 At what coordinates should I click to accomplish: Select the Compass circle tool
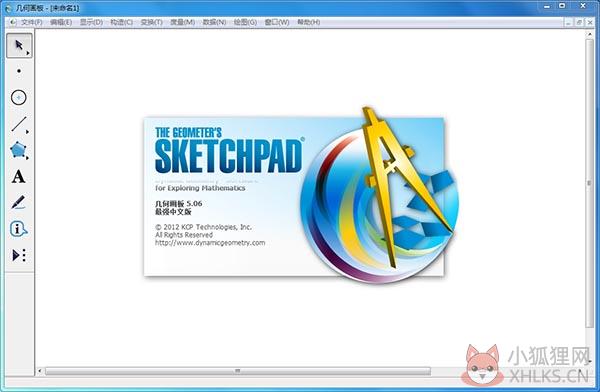(x=19, y=98)
